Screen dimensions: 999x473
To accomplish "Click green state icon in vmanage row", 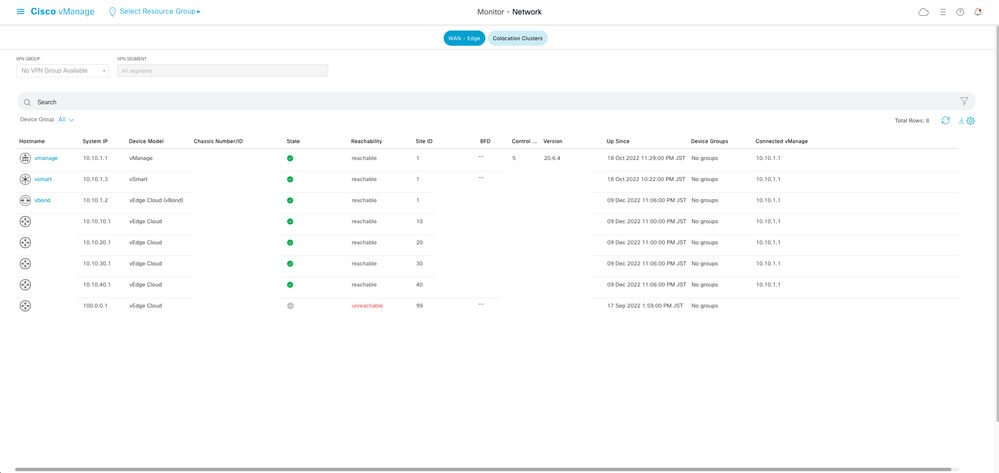I will (x=290, y=158).
